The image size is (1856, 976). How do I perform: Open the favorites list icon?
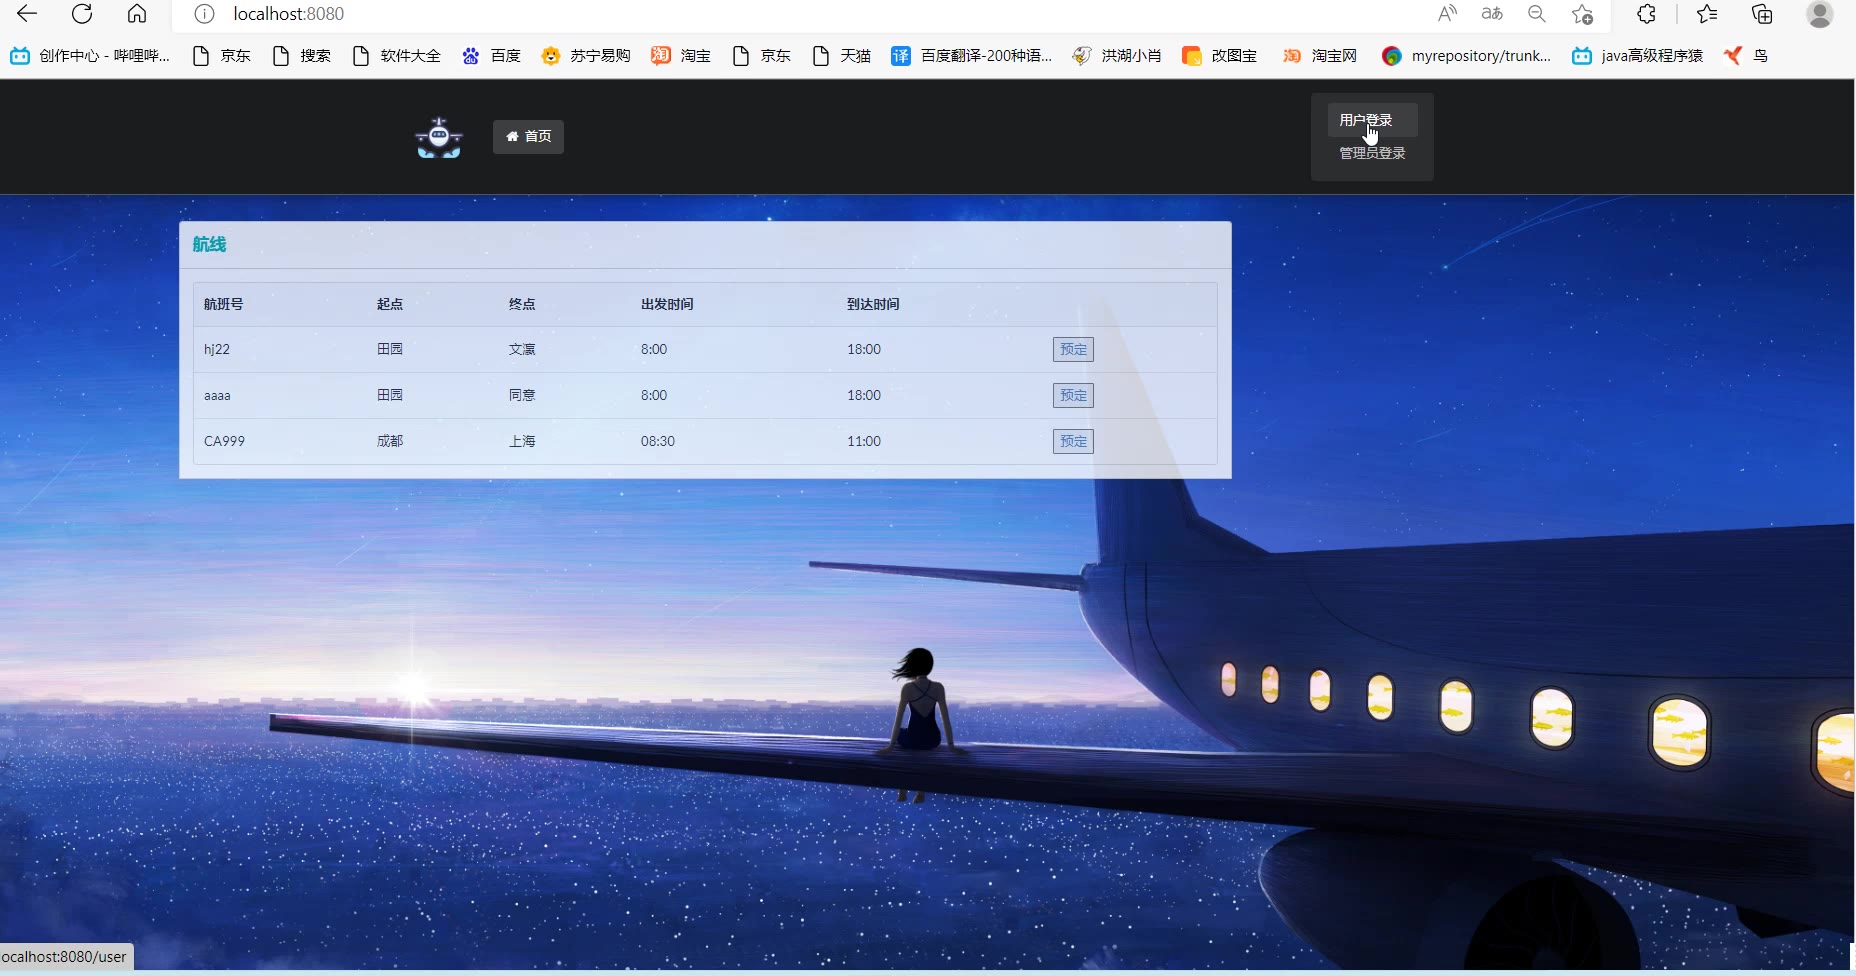[x=1707, y=14]
